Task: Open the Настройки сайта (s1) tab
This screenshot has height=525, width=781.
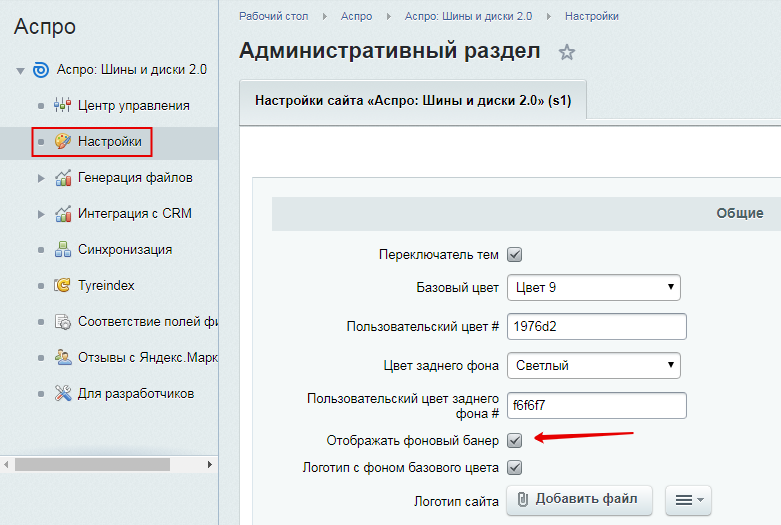Action: pyautogui.click(x=413, y=101)
